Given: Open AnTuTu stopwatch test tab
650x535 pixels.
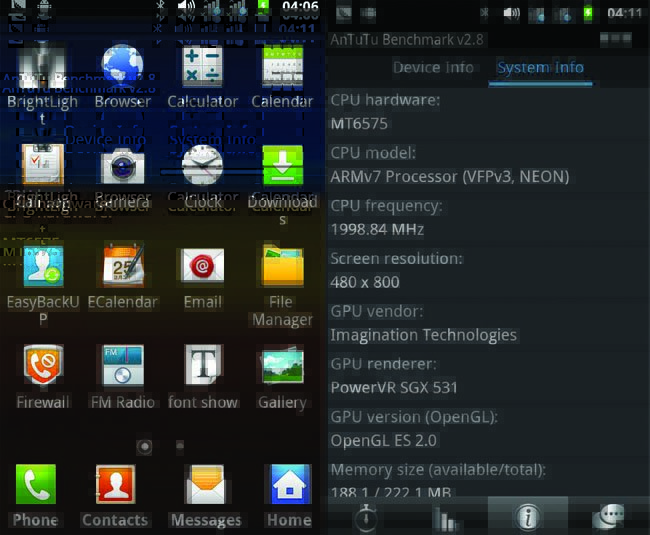Looking at the screenshot, I should pos(366,517).
